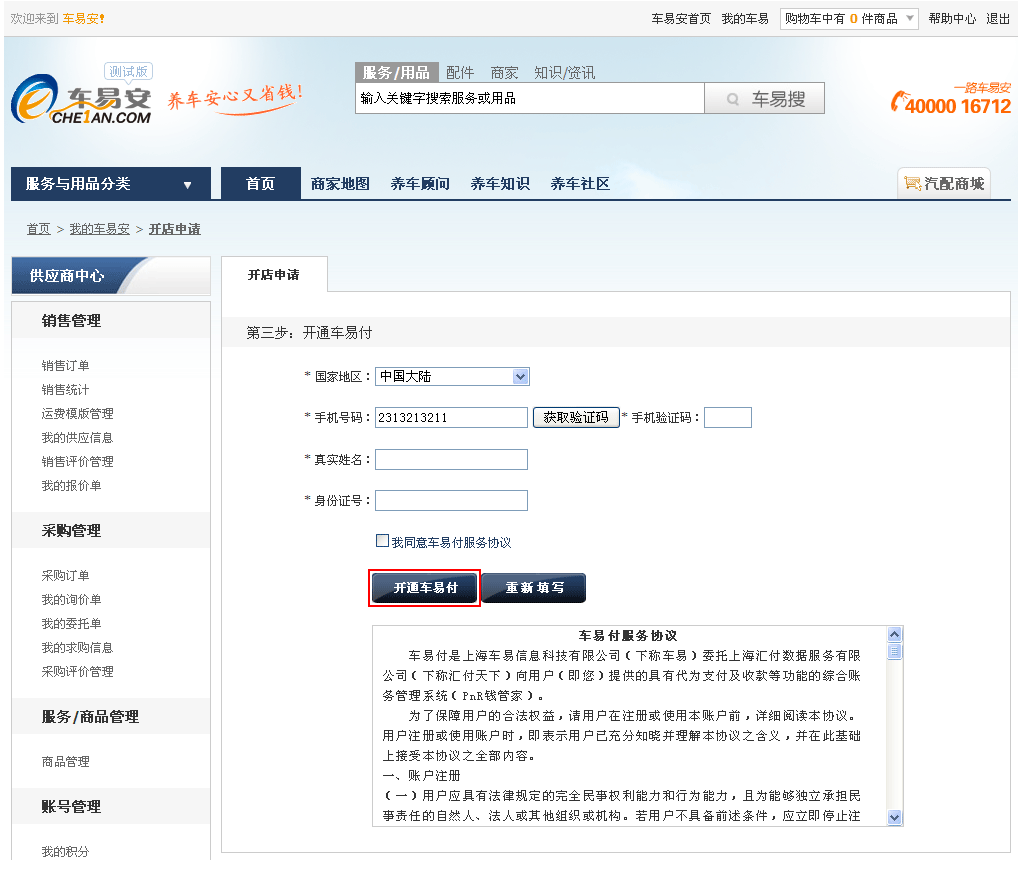Viewport: 1023px width, 880px height.
Task: Click the 购物车中有 0 件商品 cart text
Action: (x=841, y=18)
